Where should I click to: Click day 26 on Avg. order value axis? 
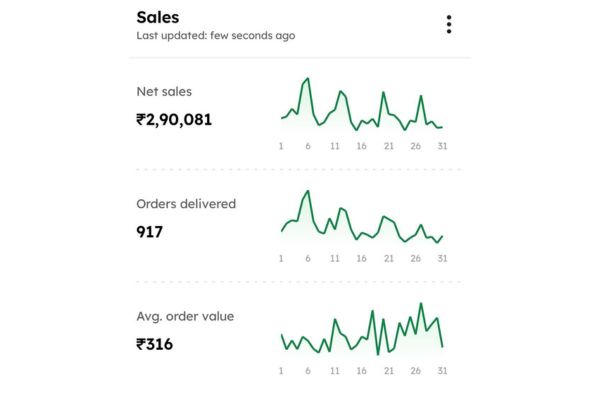[x=415, y=370]
